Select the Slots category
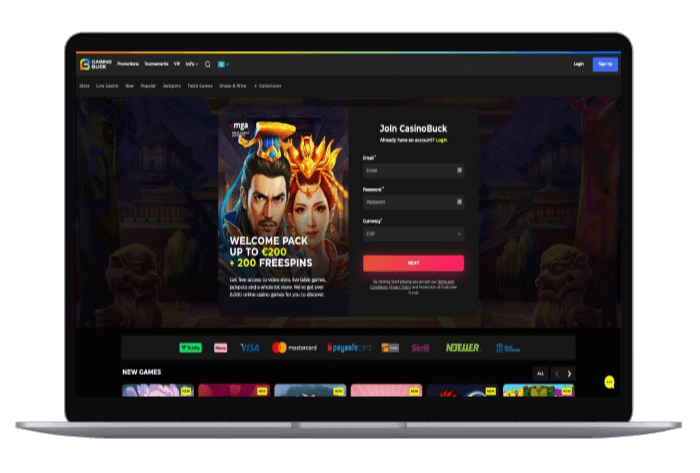Viewport: 700px width, 473px height. click(x=84, y=86)
